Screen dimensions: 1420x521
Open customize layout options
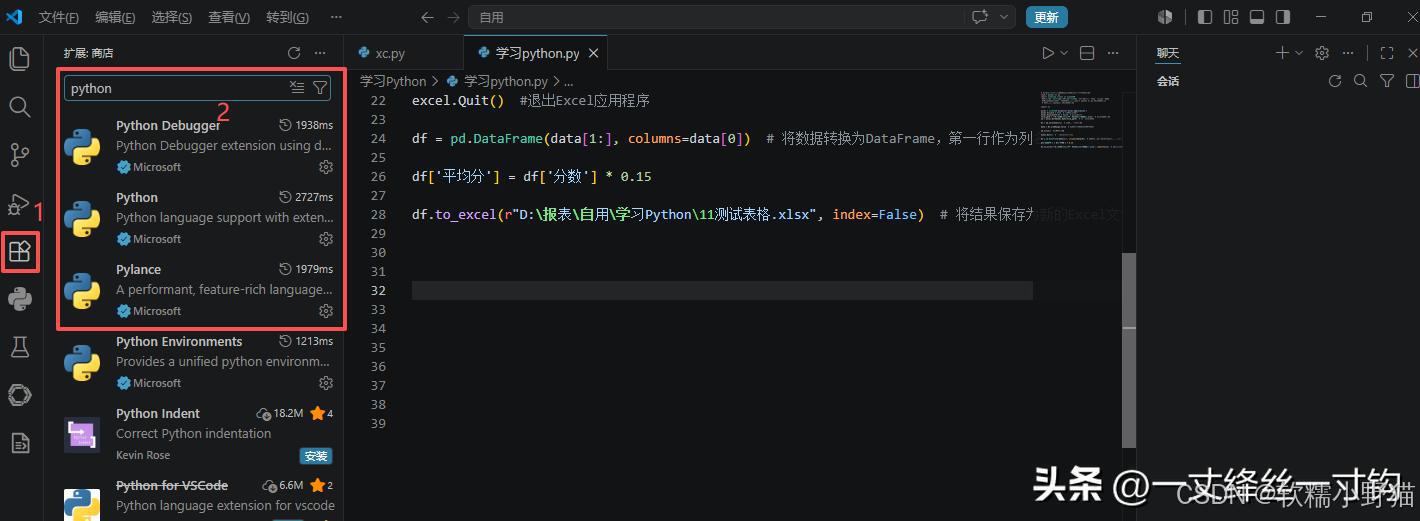point(1231,17)
